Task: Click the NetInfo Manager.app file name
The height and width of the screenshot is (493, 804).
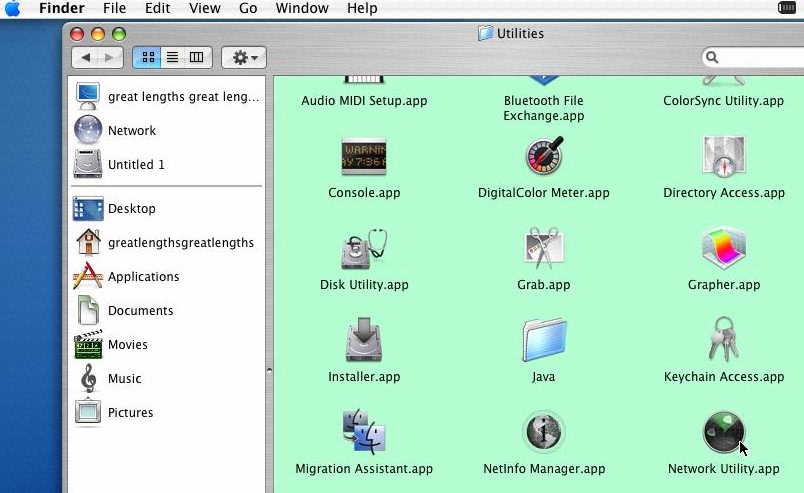Action: coord(544,468)
